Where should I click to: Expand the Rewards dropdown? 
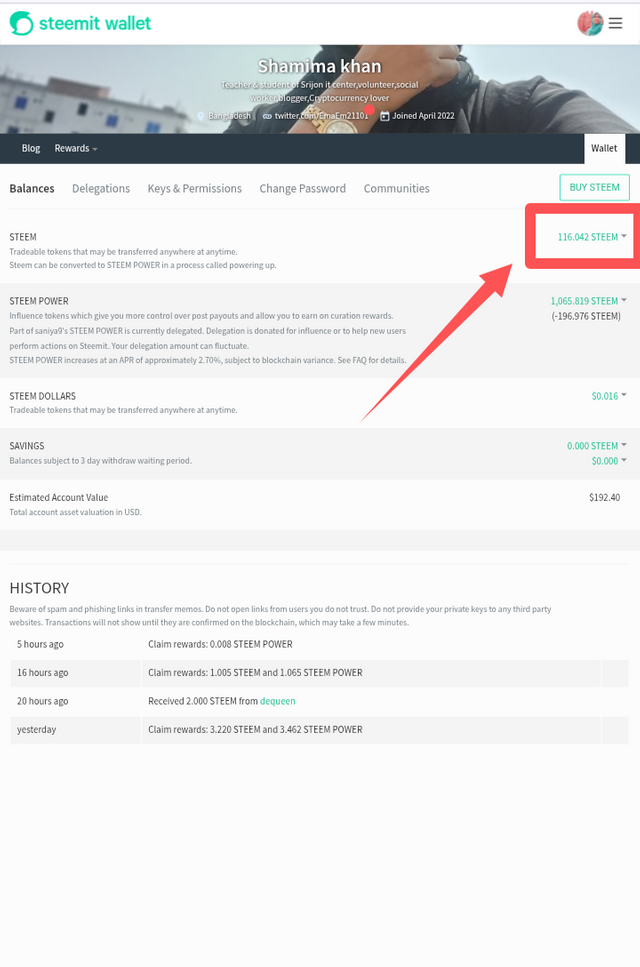pos(76,149)
